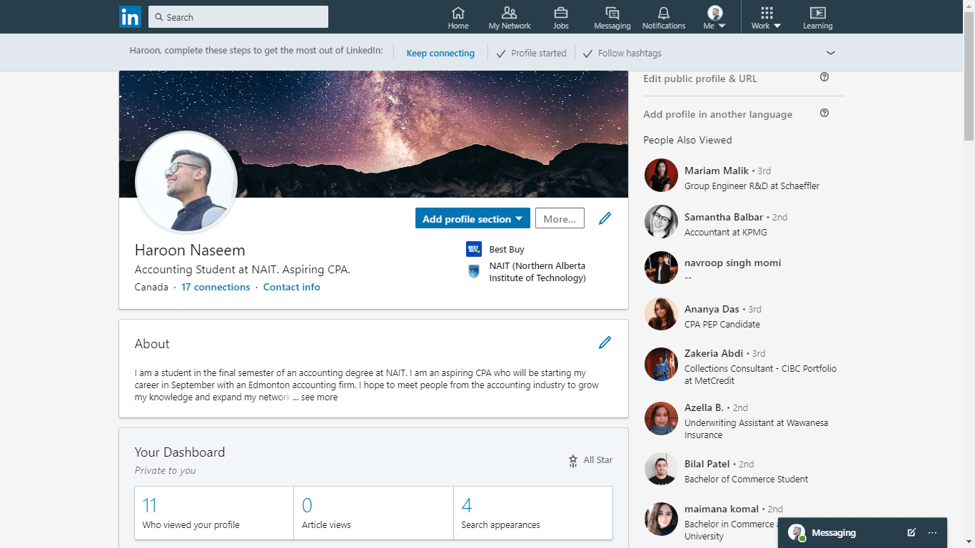Edit the About section with pencil icon
The image size is (975, 548).
coord(605,343)
